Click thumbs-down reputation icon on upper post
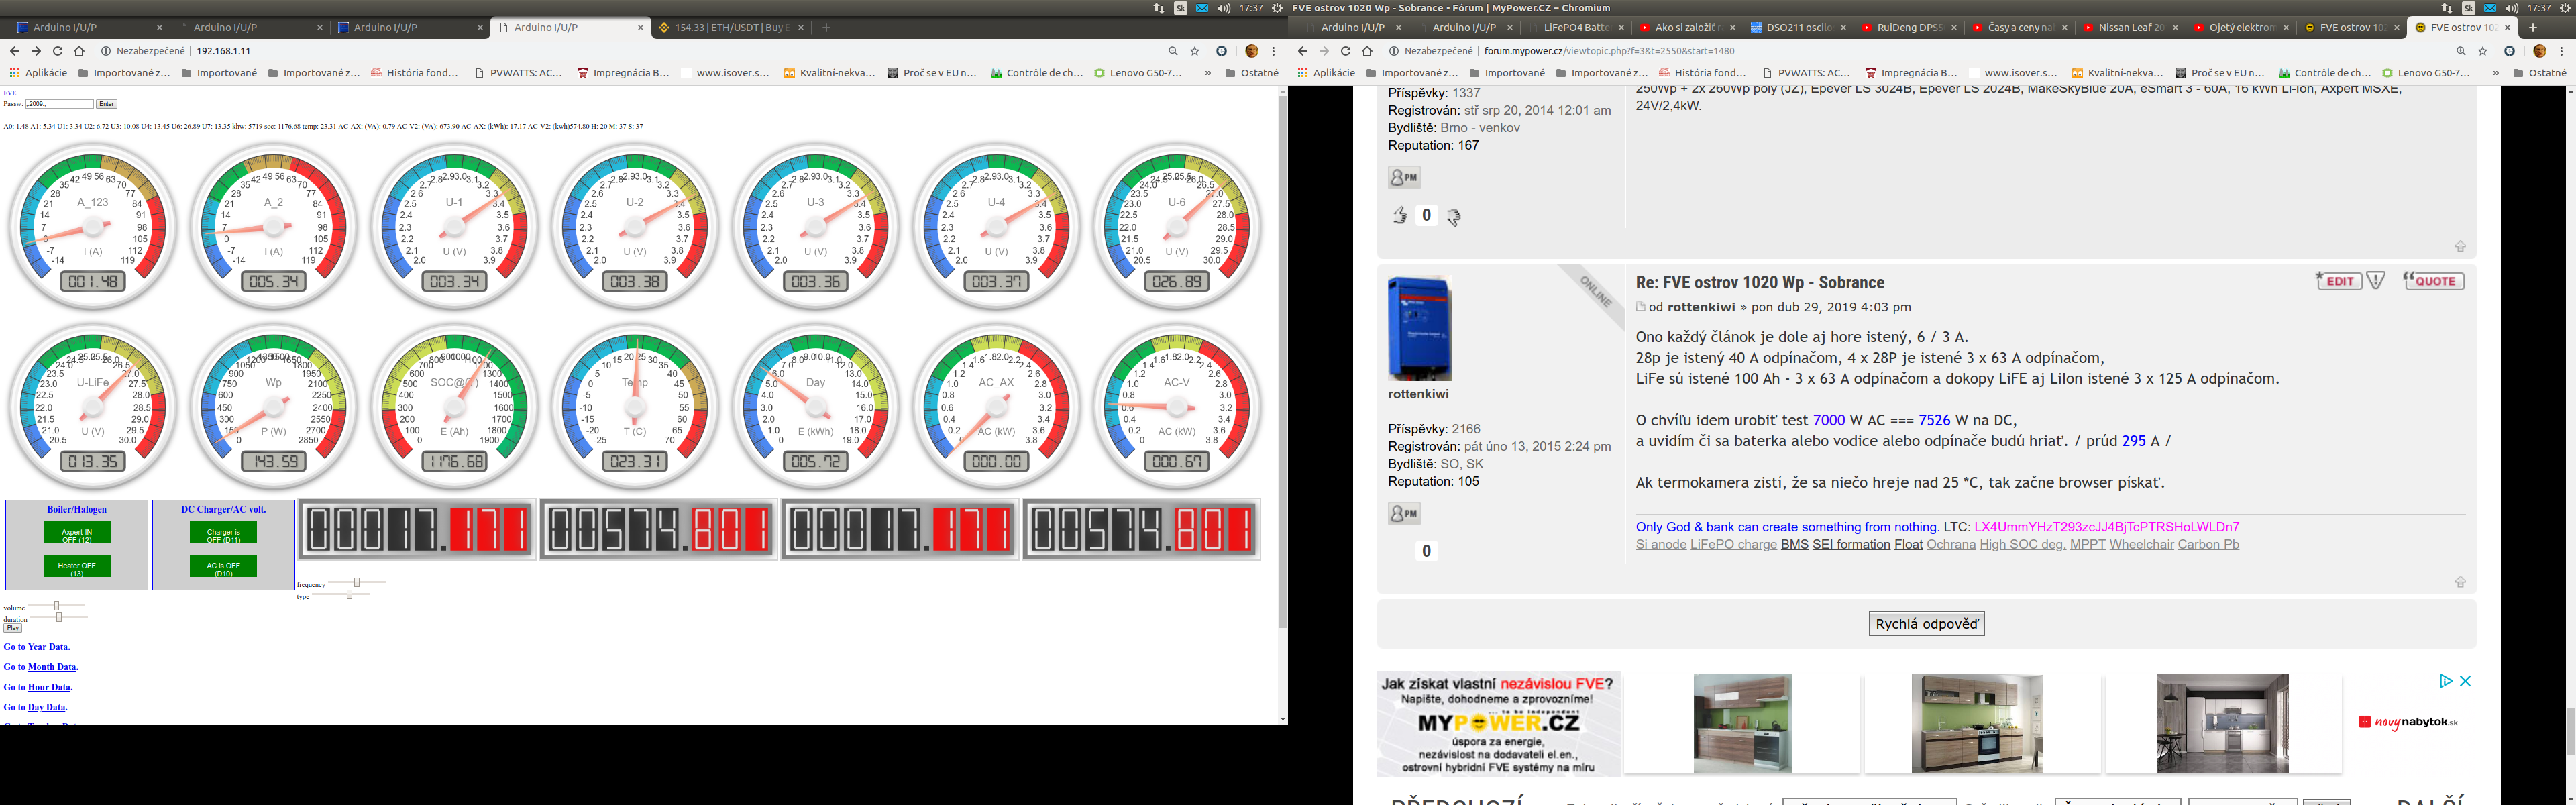 [1453, 216]
